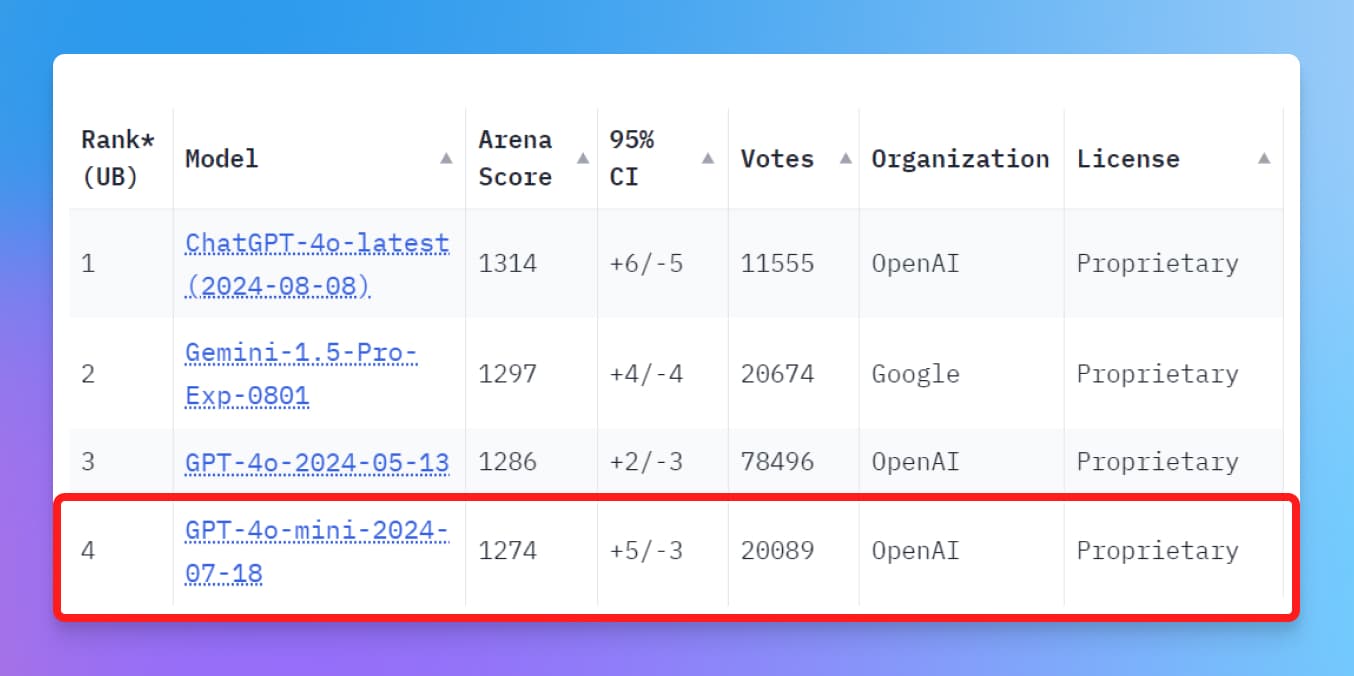Screen dimensions: 1354x676
Task: Click the Organization column header
Action: pyautogui.click(x=960, y=158)
